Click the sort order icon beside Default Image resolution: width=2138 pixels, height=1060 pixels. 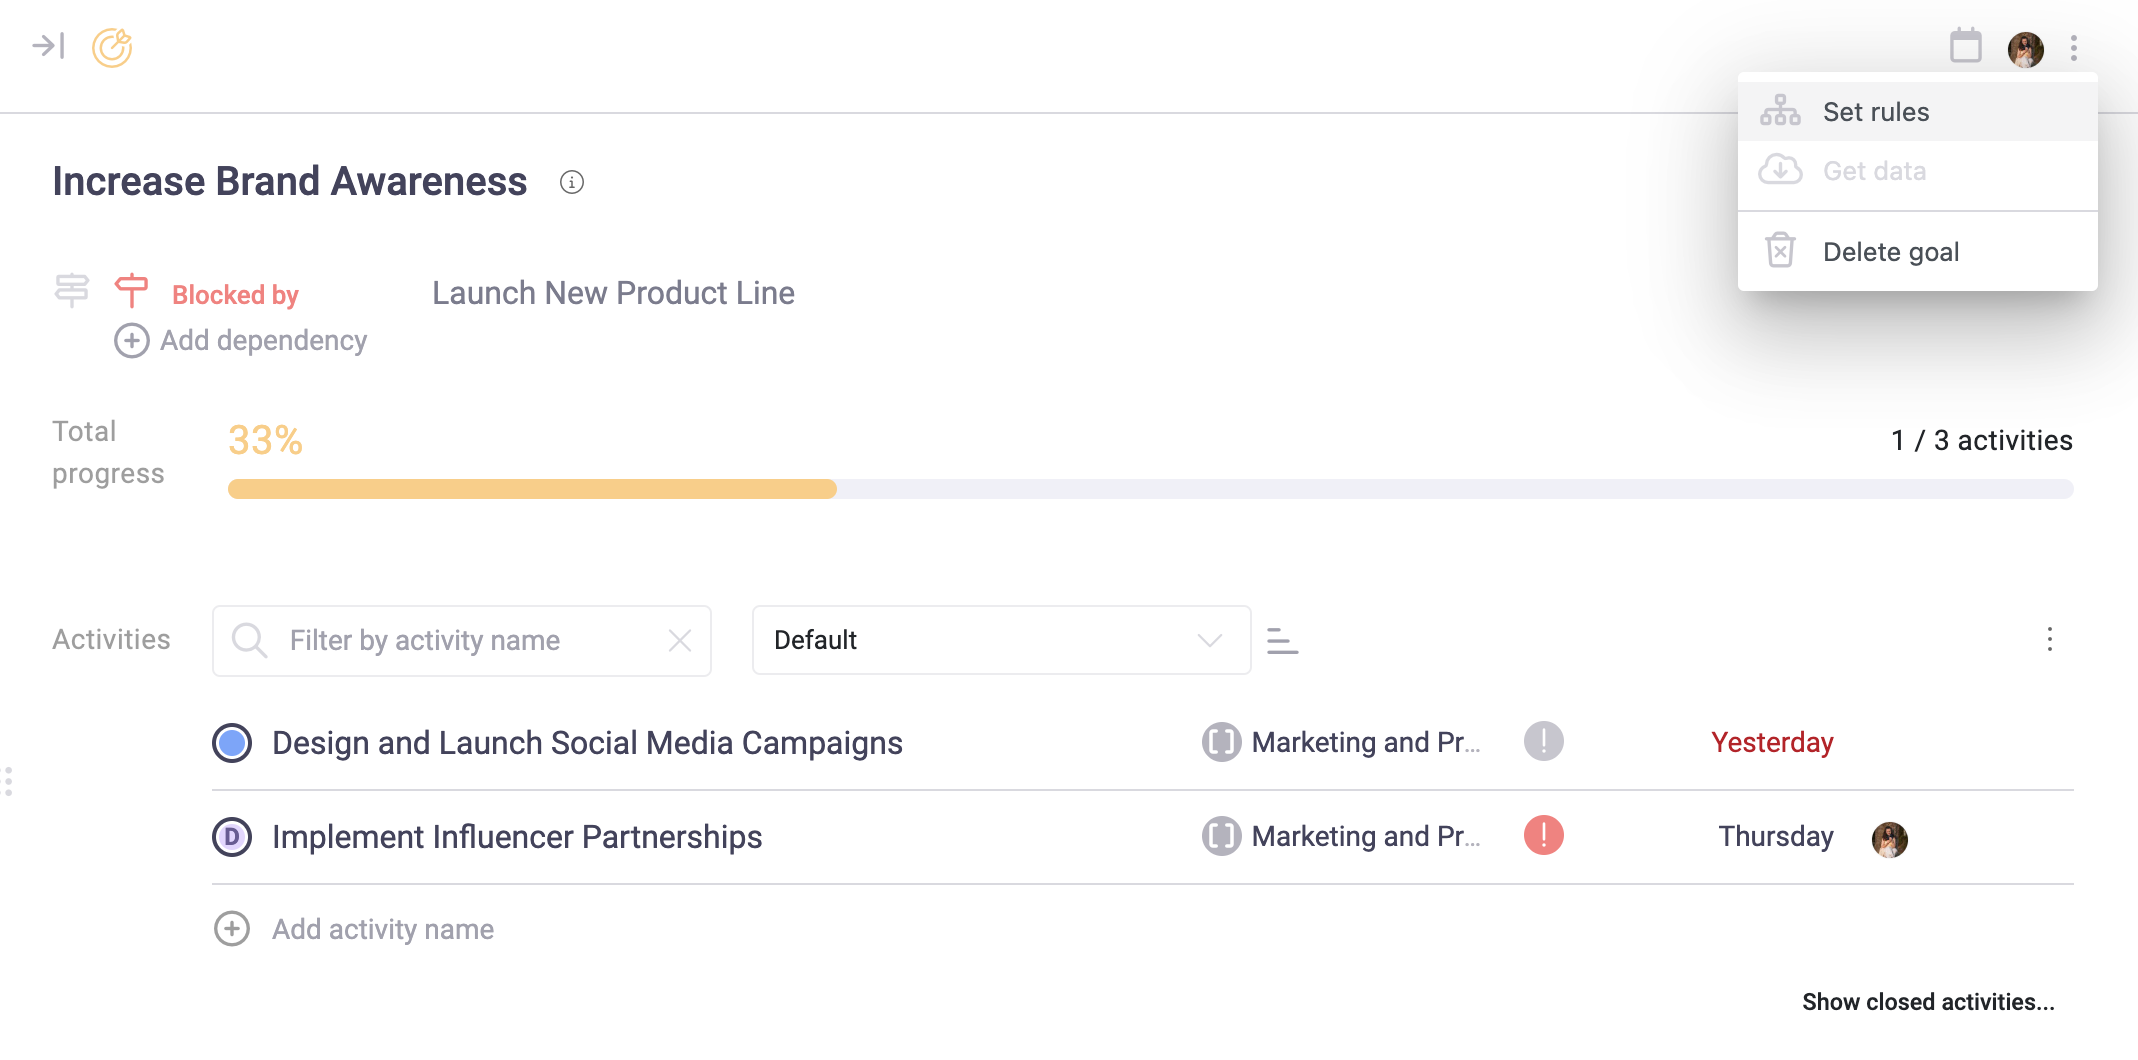[x=1282, y=641]
